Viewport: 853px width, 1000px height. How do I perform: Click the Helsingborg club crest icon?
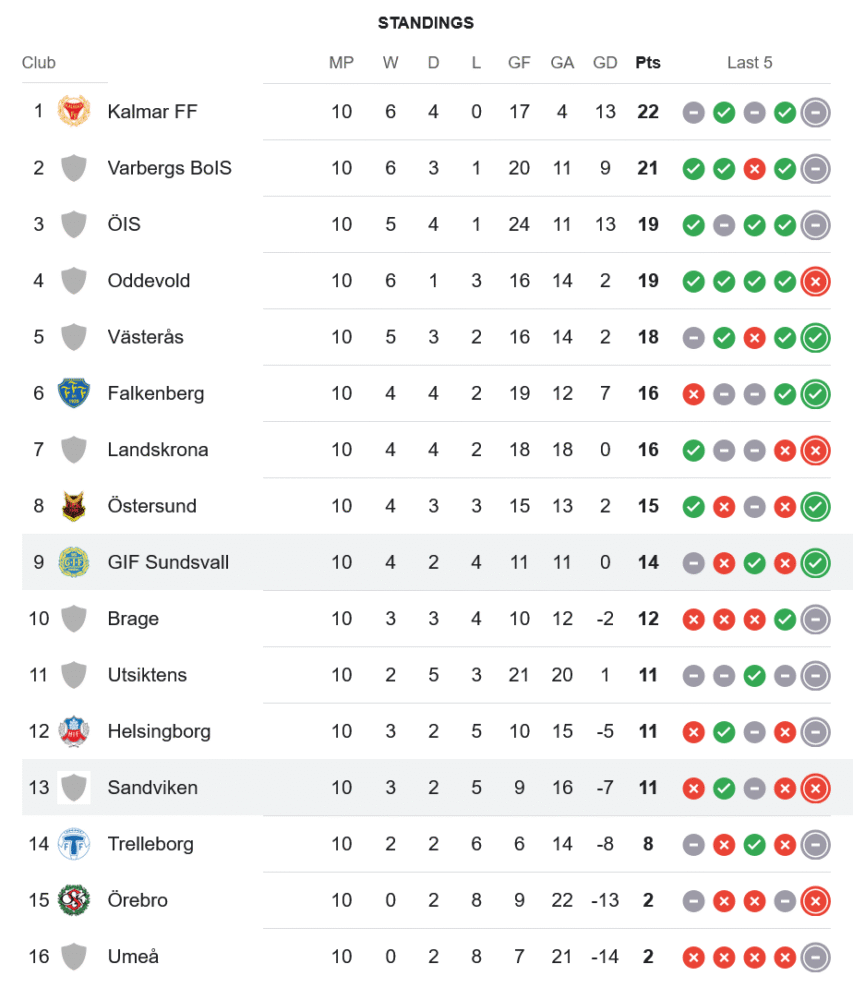[x=73, y=732]
